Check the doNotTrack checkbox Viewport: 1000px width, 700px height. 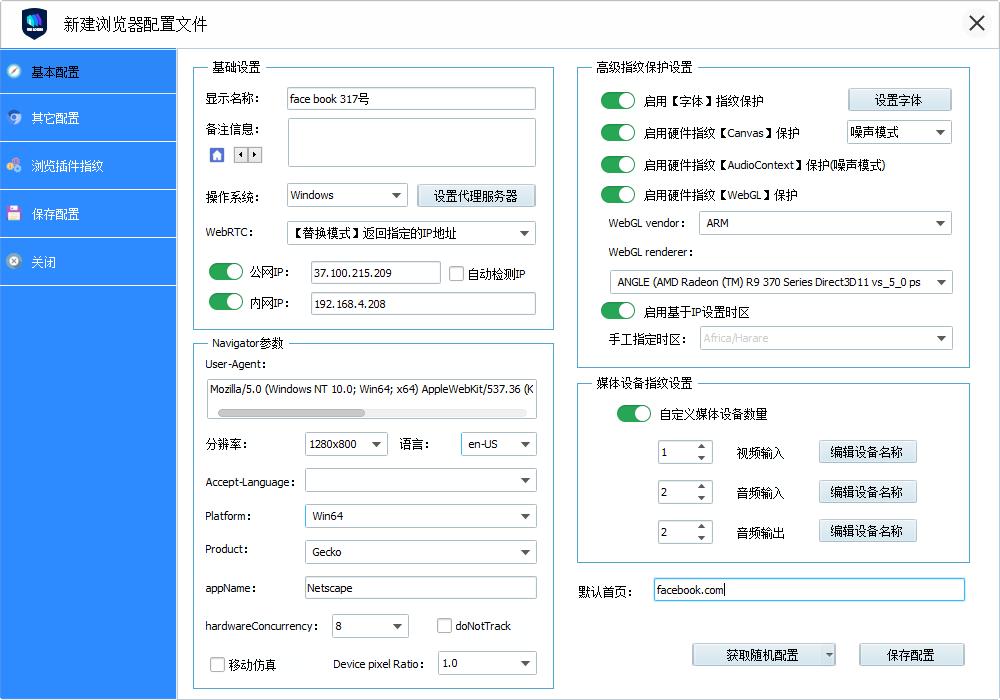click(444, 625)
